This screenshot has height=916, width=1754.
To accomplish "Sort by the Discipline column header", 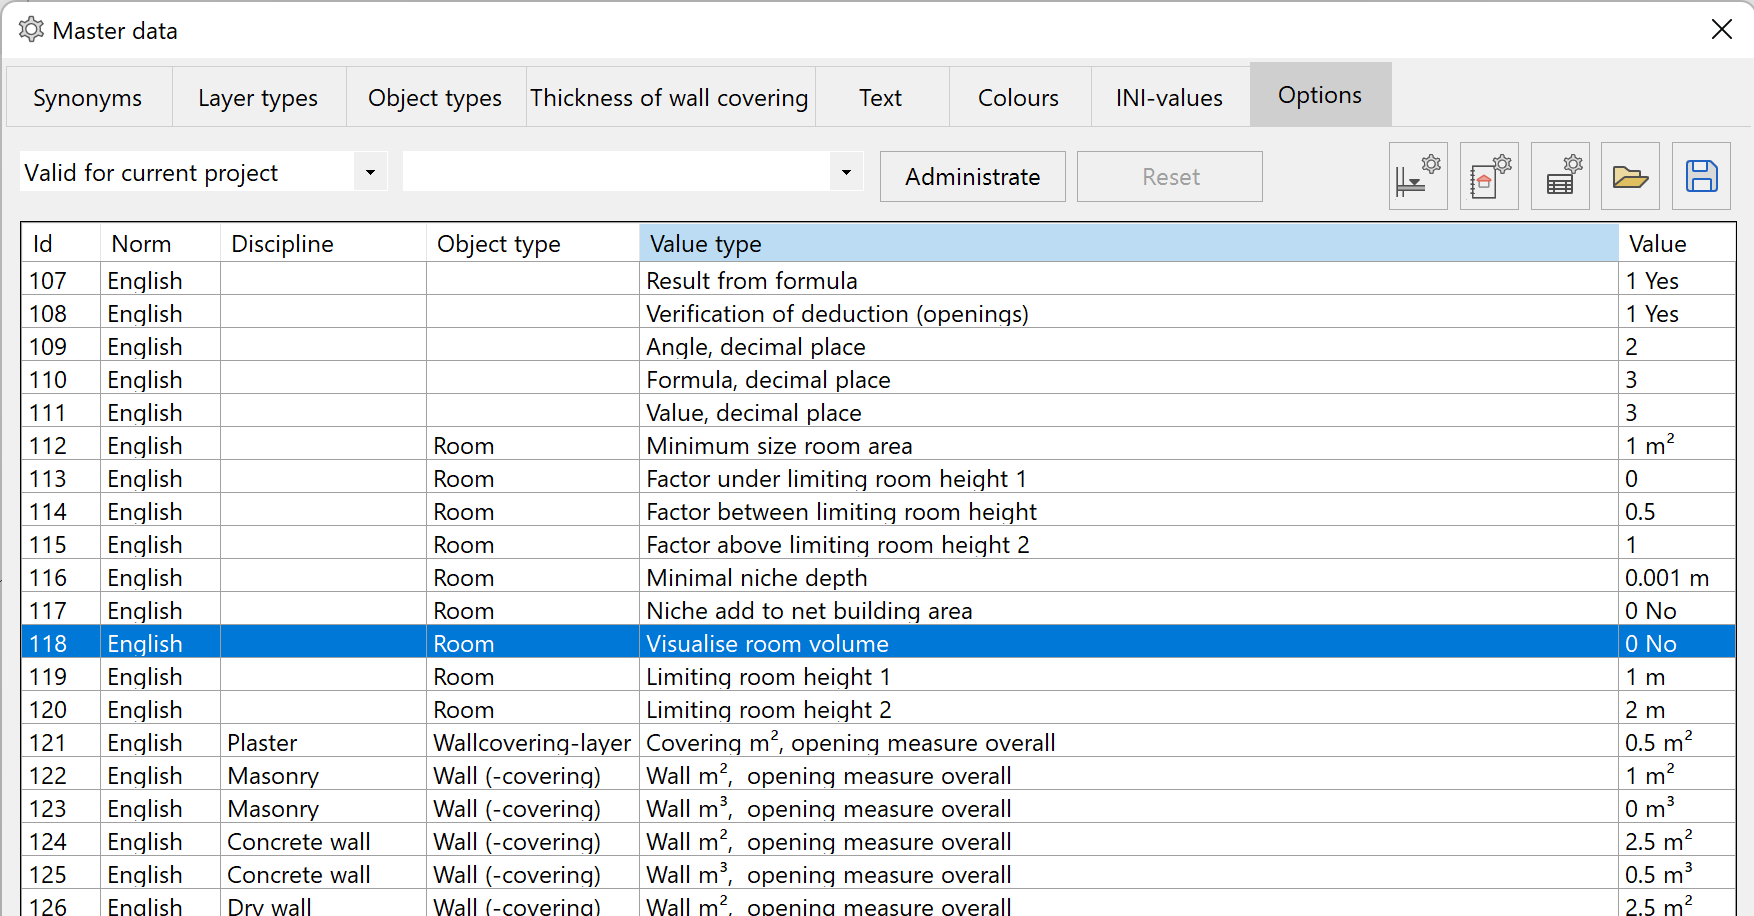I will click(x=323, y=243).
